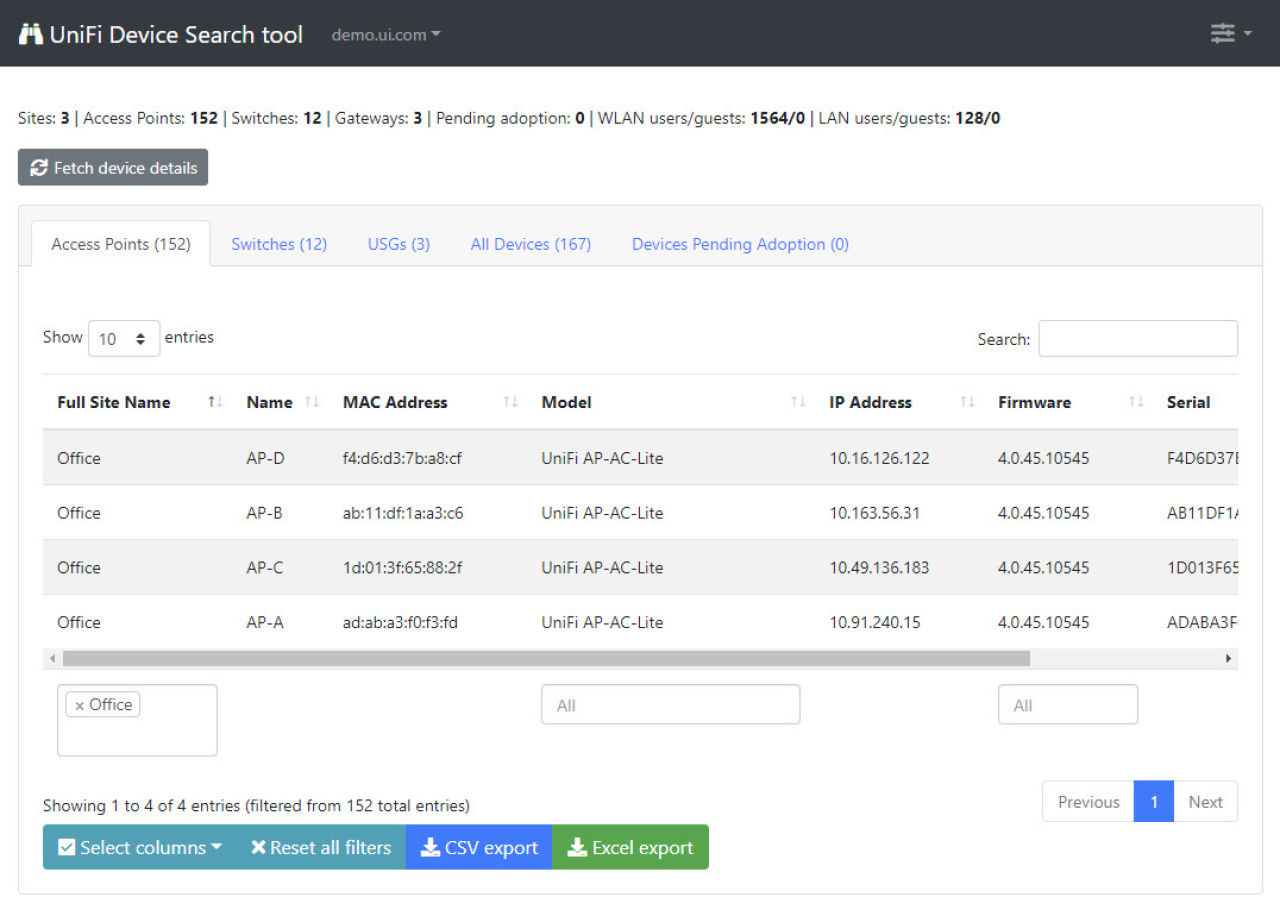Open the sliders preferences icon menu

pyautogui.click(x=1222, y=33)
